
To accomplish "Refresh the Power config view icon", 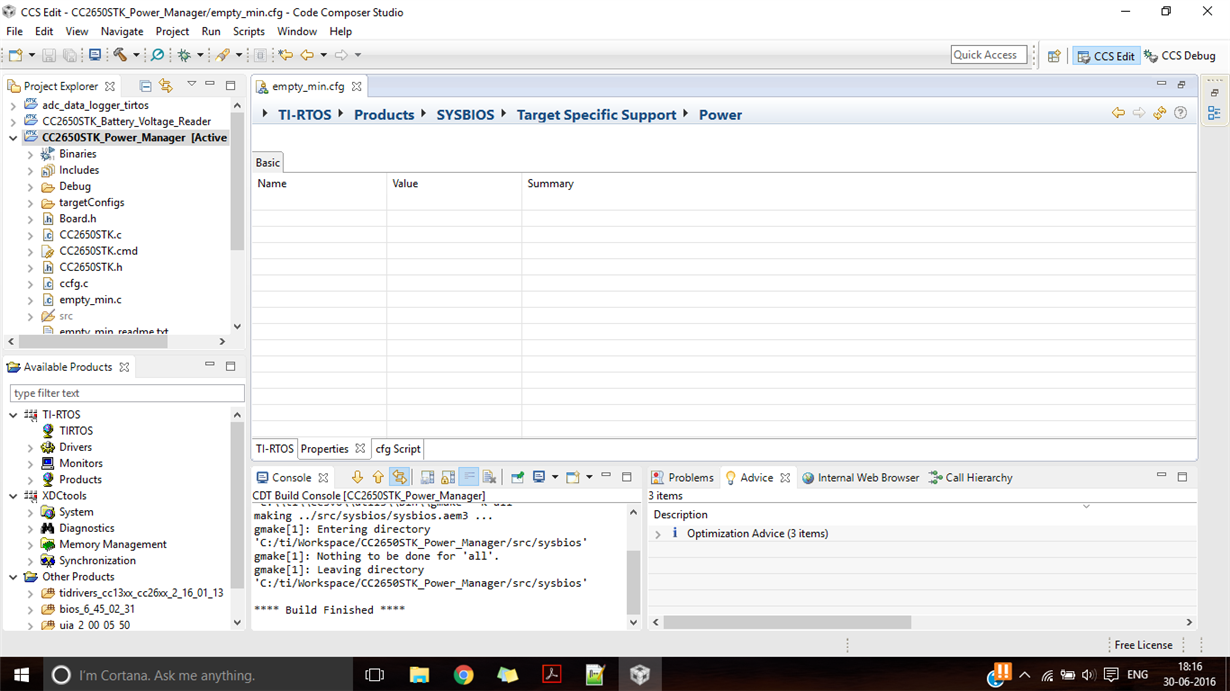I will click(x=1160, y=113).
